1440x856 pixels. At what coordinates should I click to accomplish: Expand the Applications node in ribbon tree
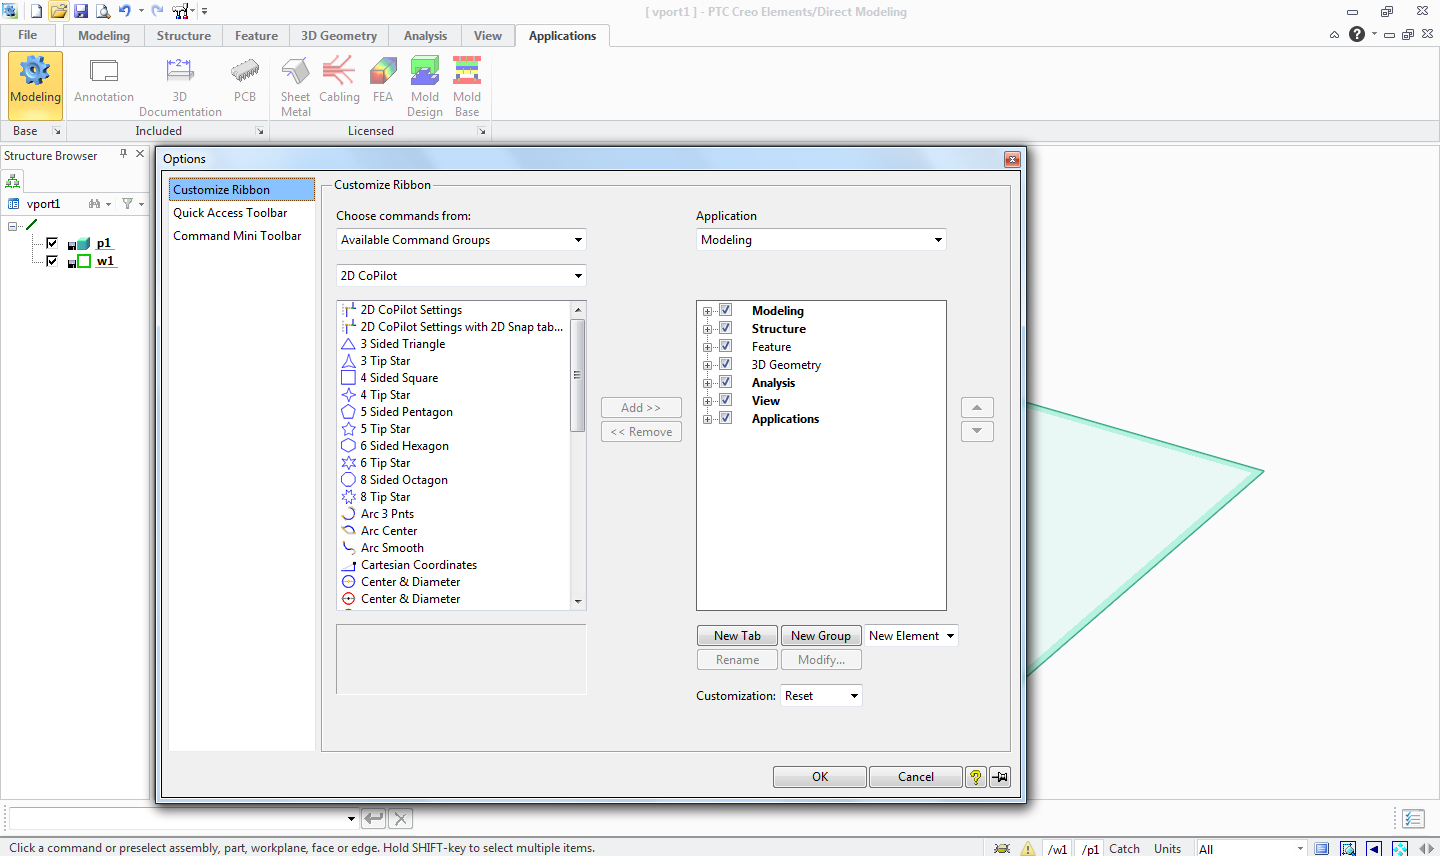point(707,419)
